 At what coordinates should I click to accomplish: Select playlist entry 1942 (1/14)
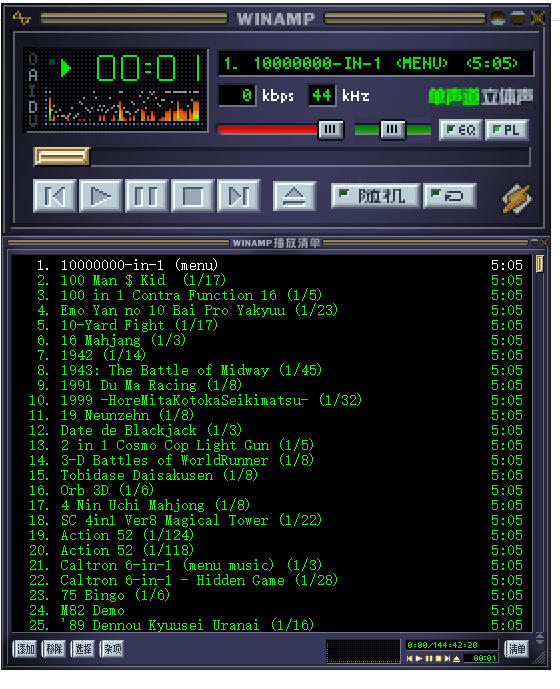point(103,355)
